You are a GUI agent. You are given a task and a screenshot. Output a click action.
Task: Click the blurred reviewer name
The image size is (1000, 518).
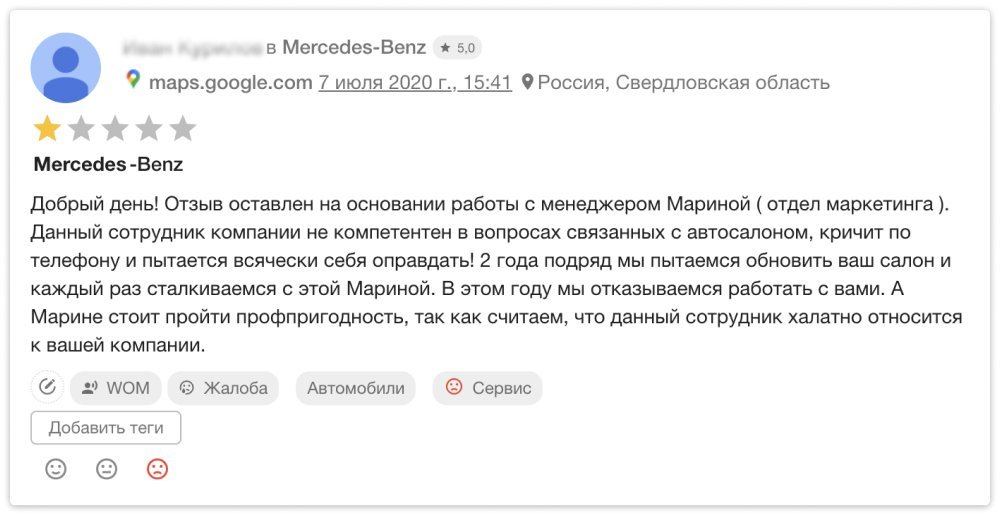(x=191, y=47)
